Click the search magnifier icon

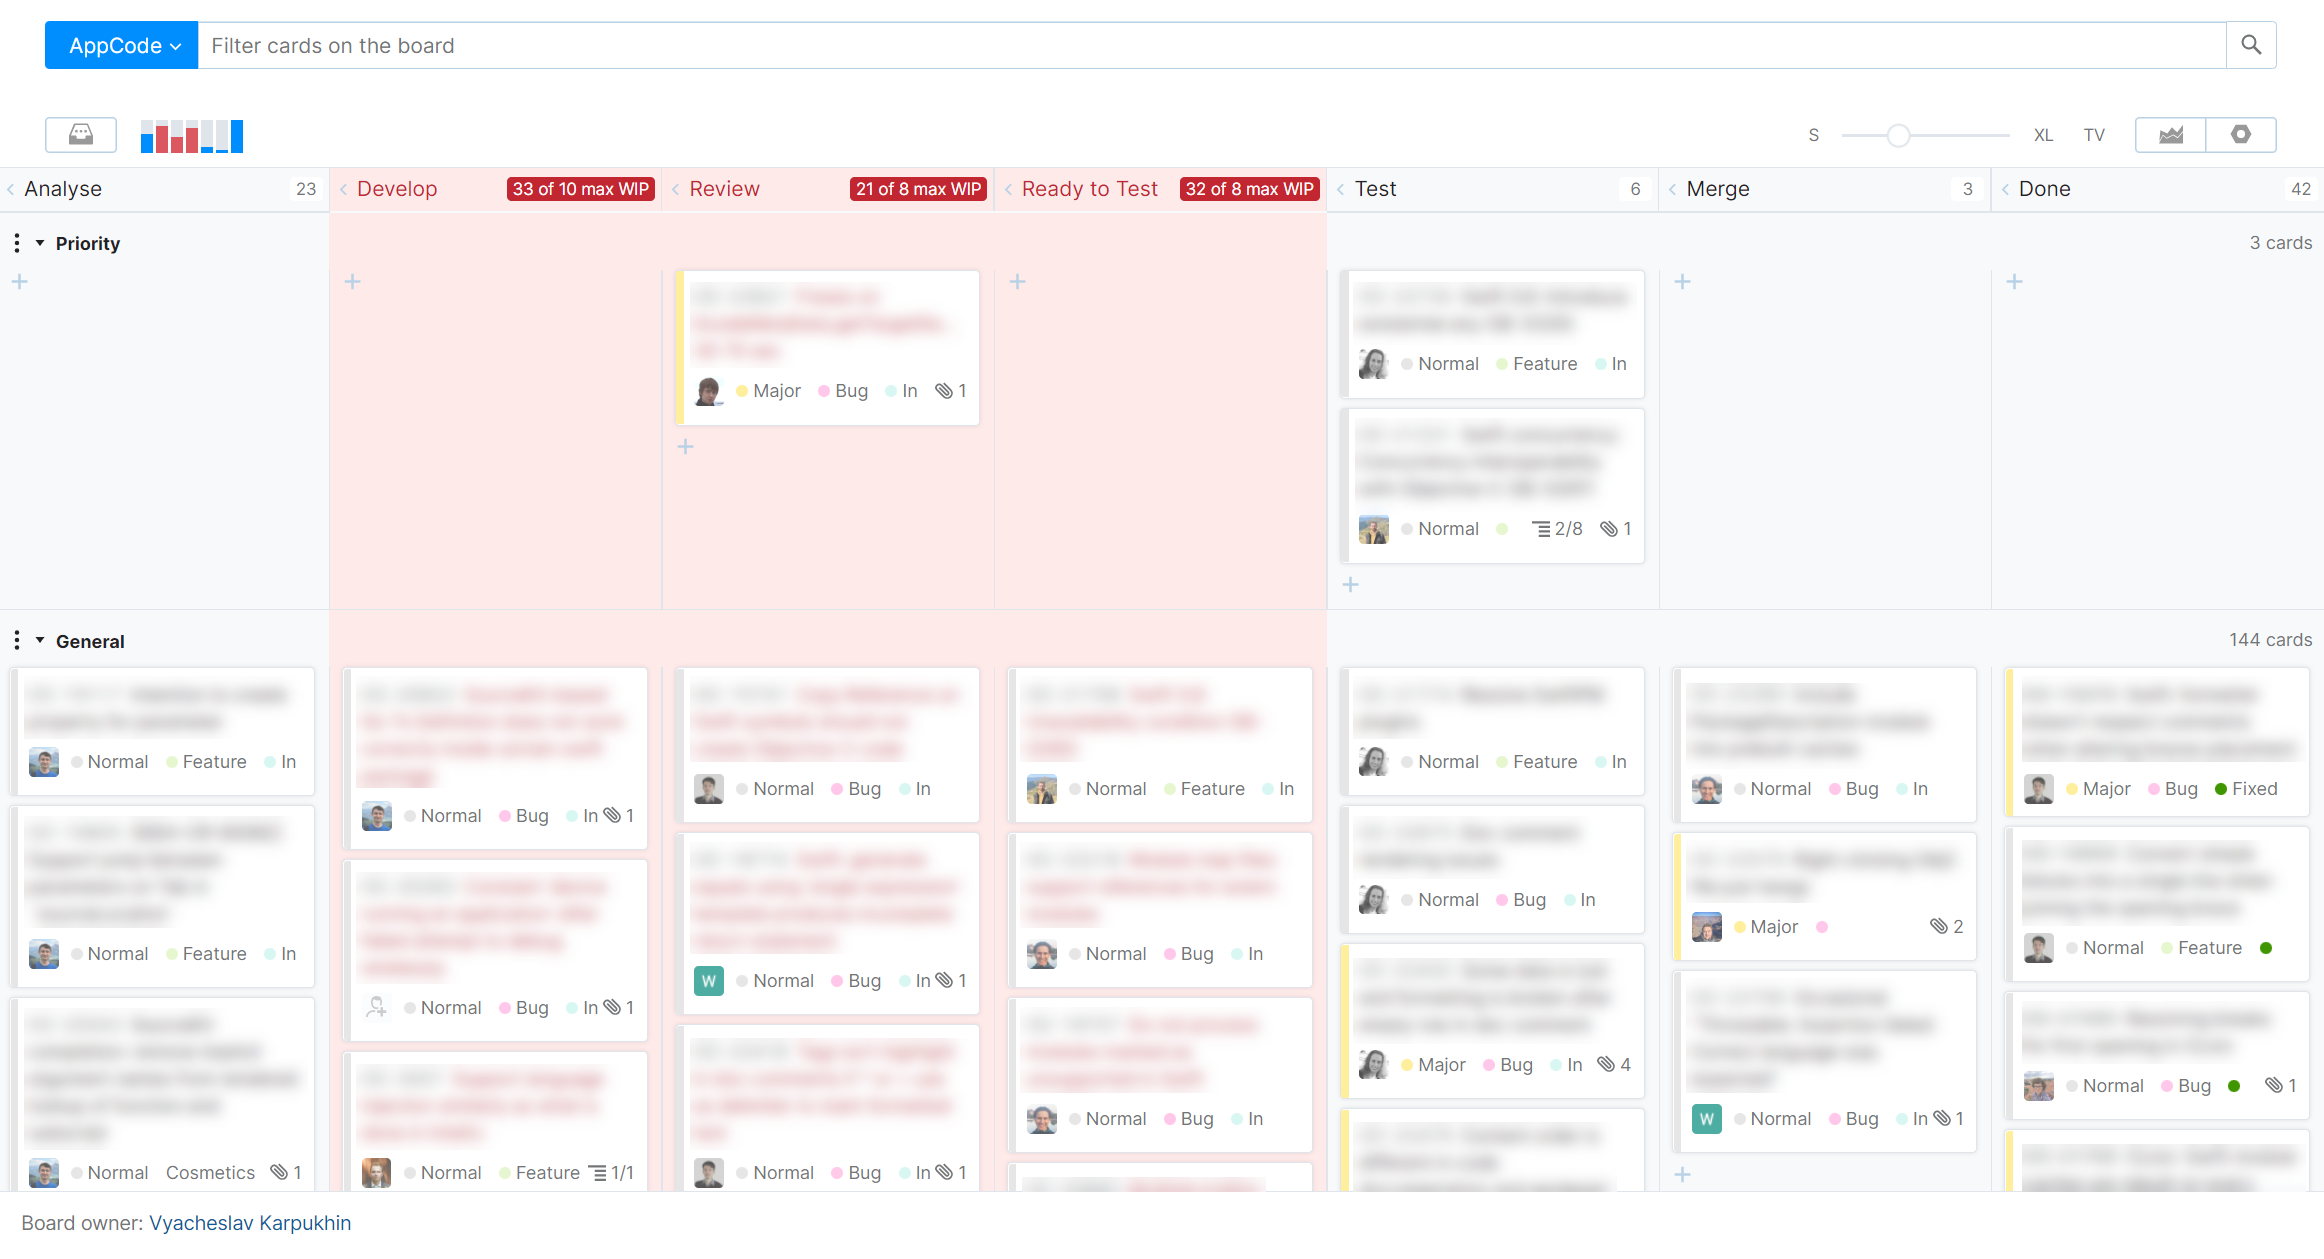(x=2250, y=45)
